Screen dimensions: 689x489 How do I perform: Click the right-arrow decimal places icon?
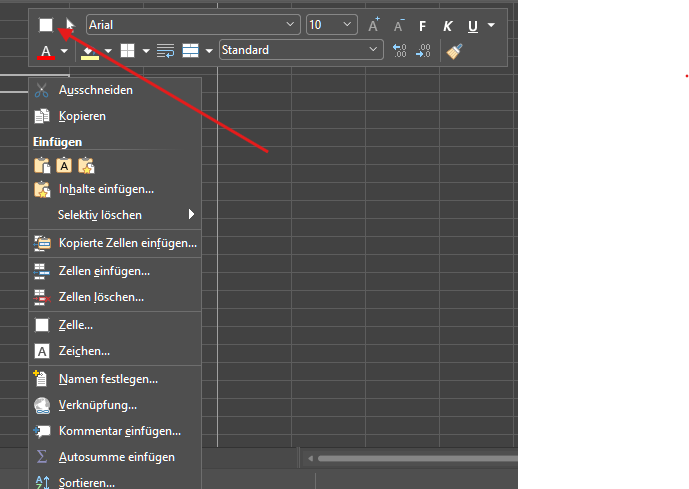tap(424, 51)
